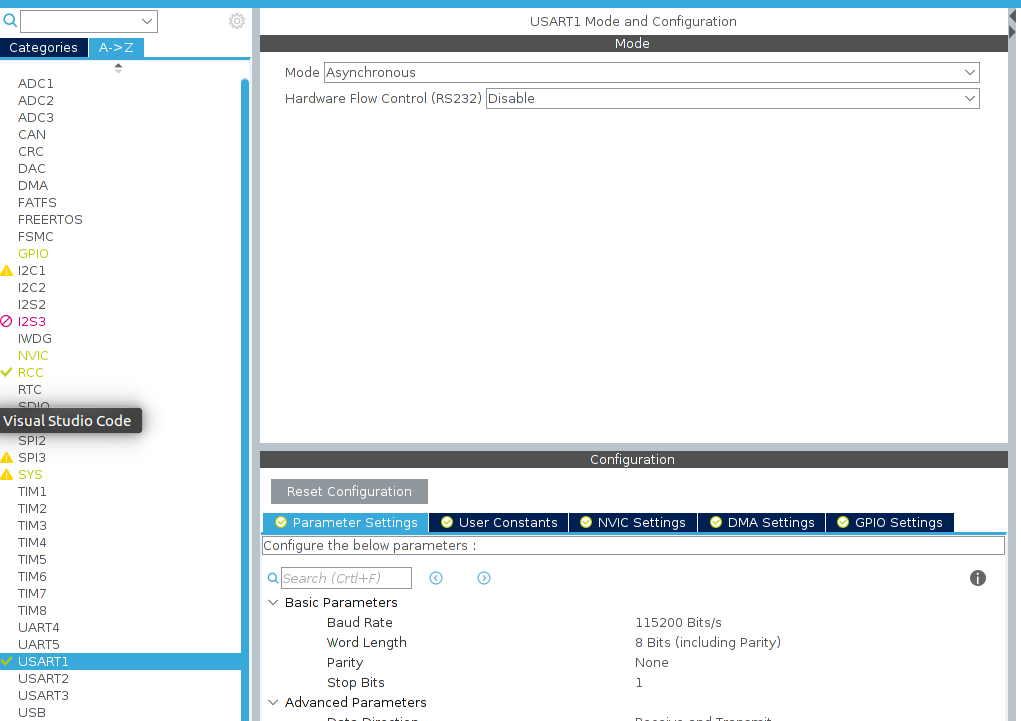The image size is (1021, 721).
Task: Select NVIC in the list
Action: click(x=33, y=355)
